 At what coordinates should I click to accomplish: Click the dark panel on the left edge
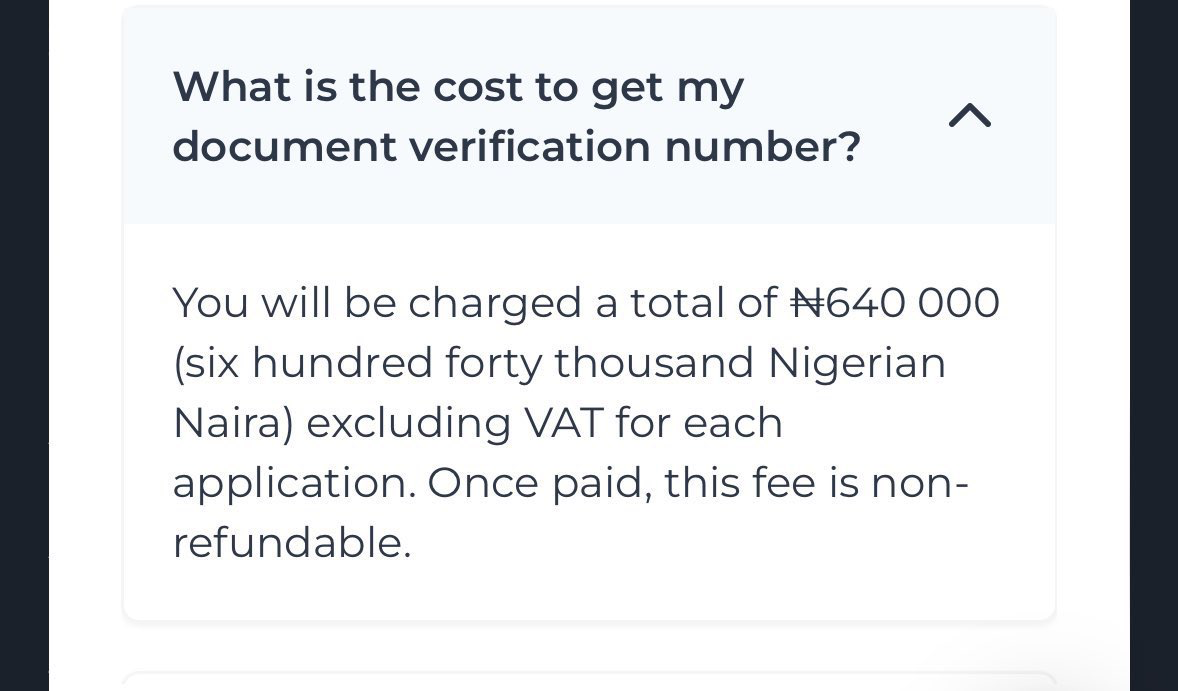(x=24, y=345)
